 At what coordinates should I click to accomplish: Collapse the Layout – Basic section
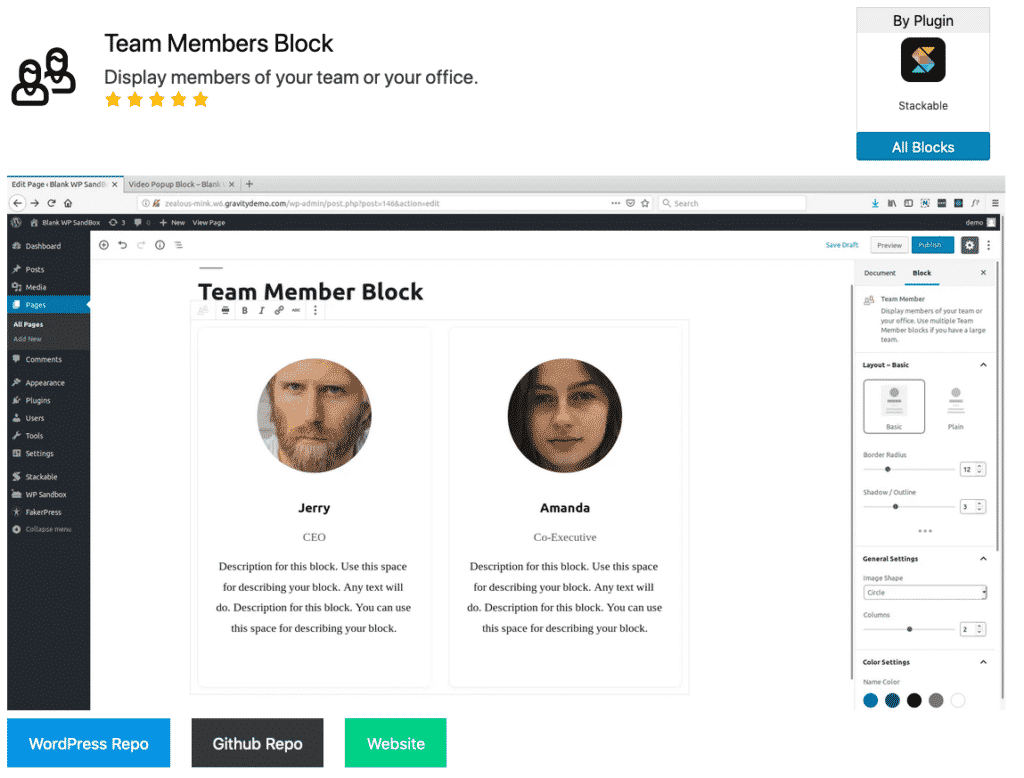[x=983, y=365]
